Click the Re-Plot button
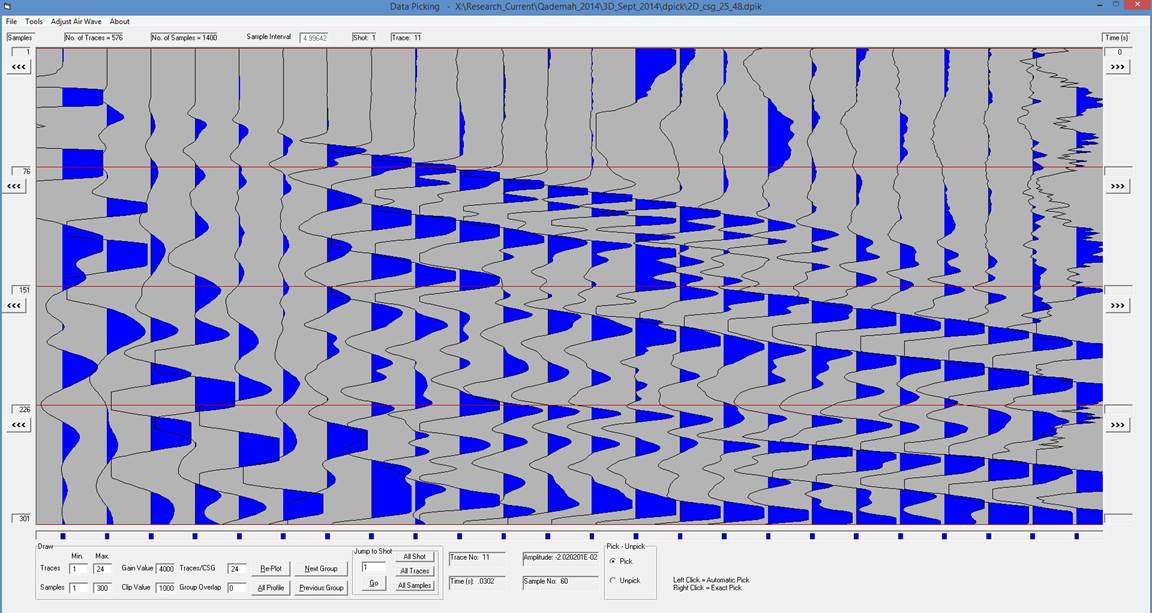The width and height of the screenshot is (1152, 613). click(270, 568)
